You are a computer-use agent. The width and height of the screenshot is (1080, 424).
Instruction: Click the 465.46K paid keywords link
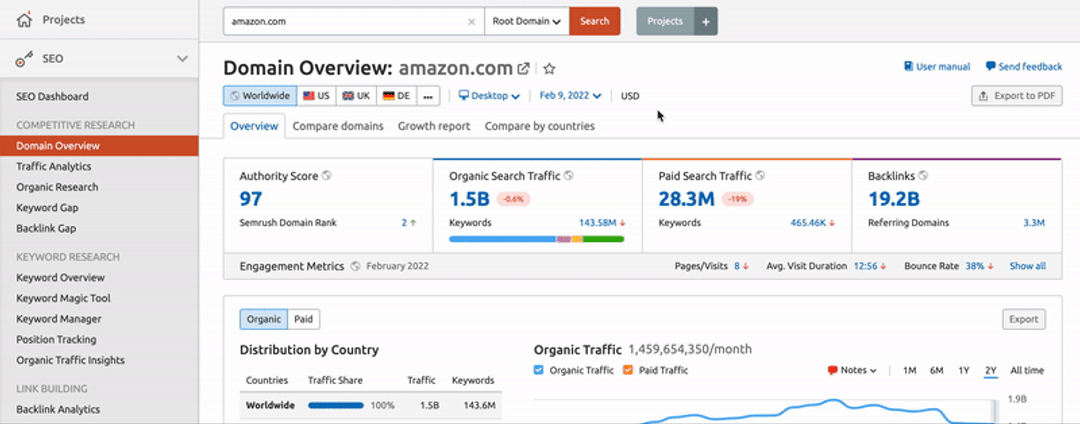pyautogui.click(x=809, y=223)
